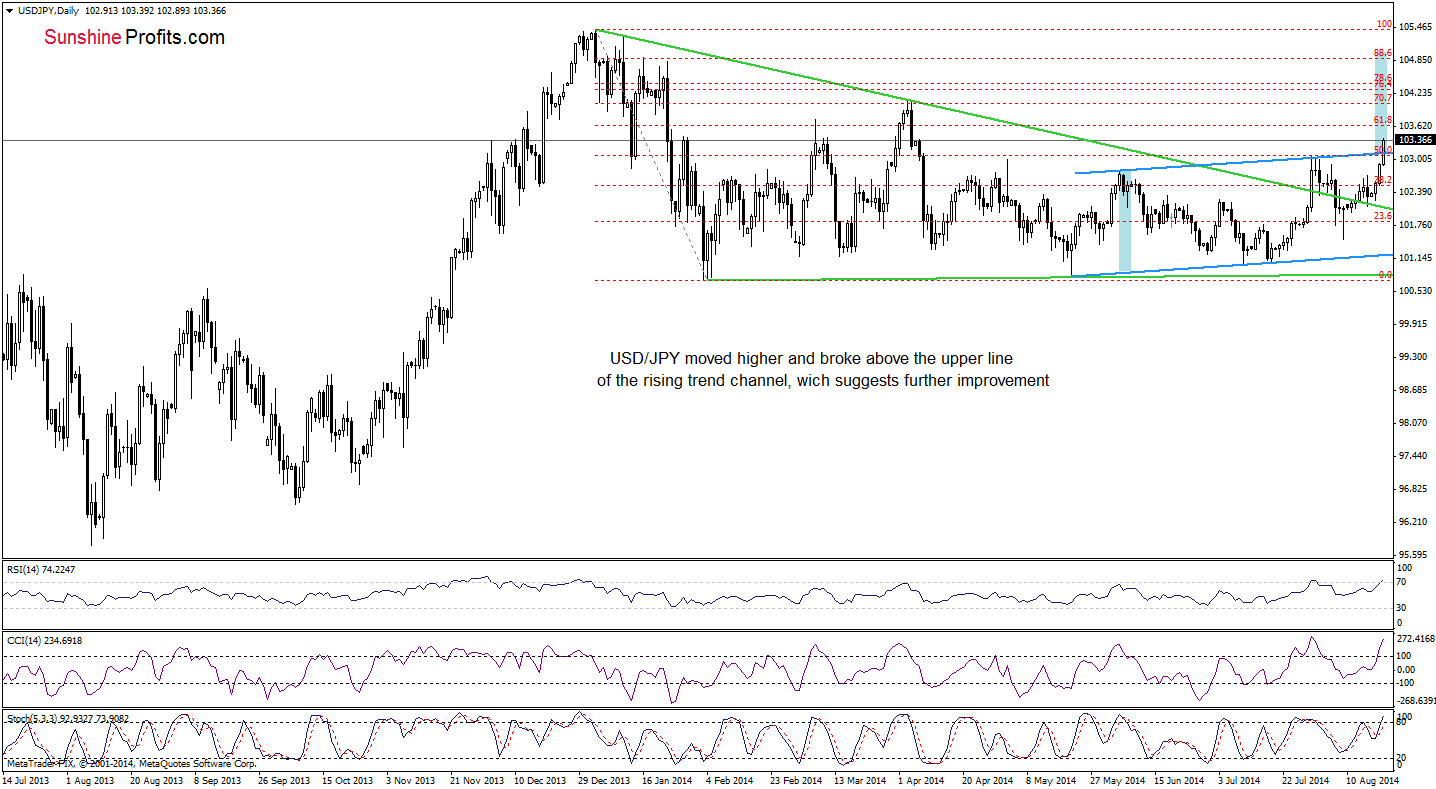Viewport: 1436px width, 789px height.
Task: Click the 88.6 Fibonacci level label
Action: (1383, 53)
